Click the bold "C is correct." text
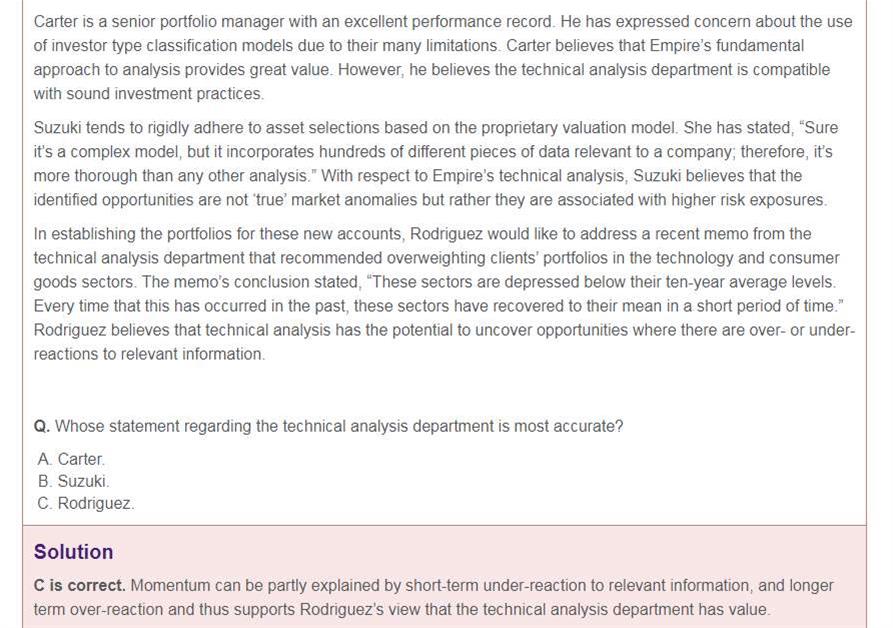Viewport: 893px width, 628px height. 80,585
